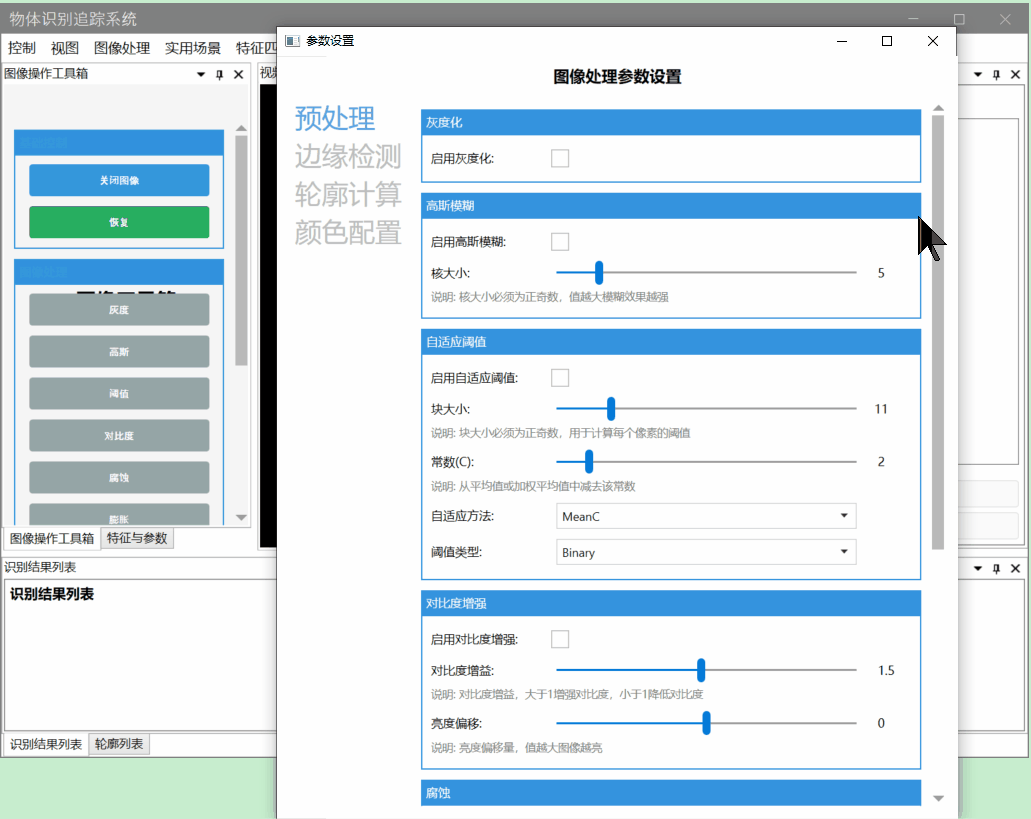Click the 核大小 slider handle

click(x=599, y=272)
